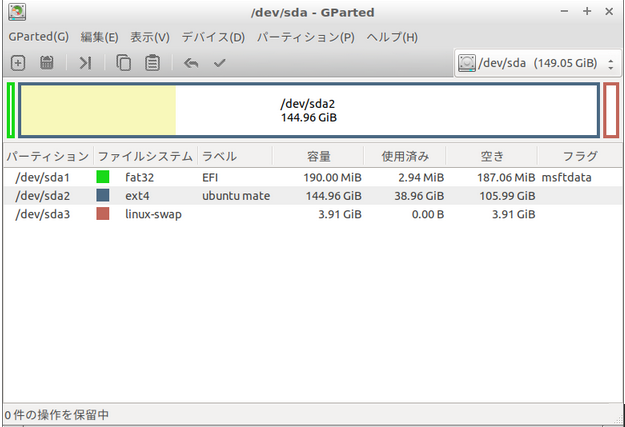Open the デバイス(D) menu
This screenshot has height=427, width=625.
pos(213,37)
